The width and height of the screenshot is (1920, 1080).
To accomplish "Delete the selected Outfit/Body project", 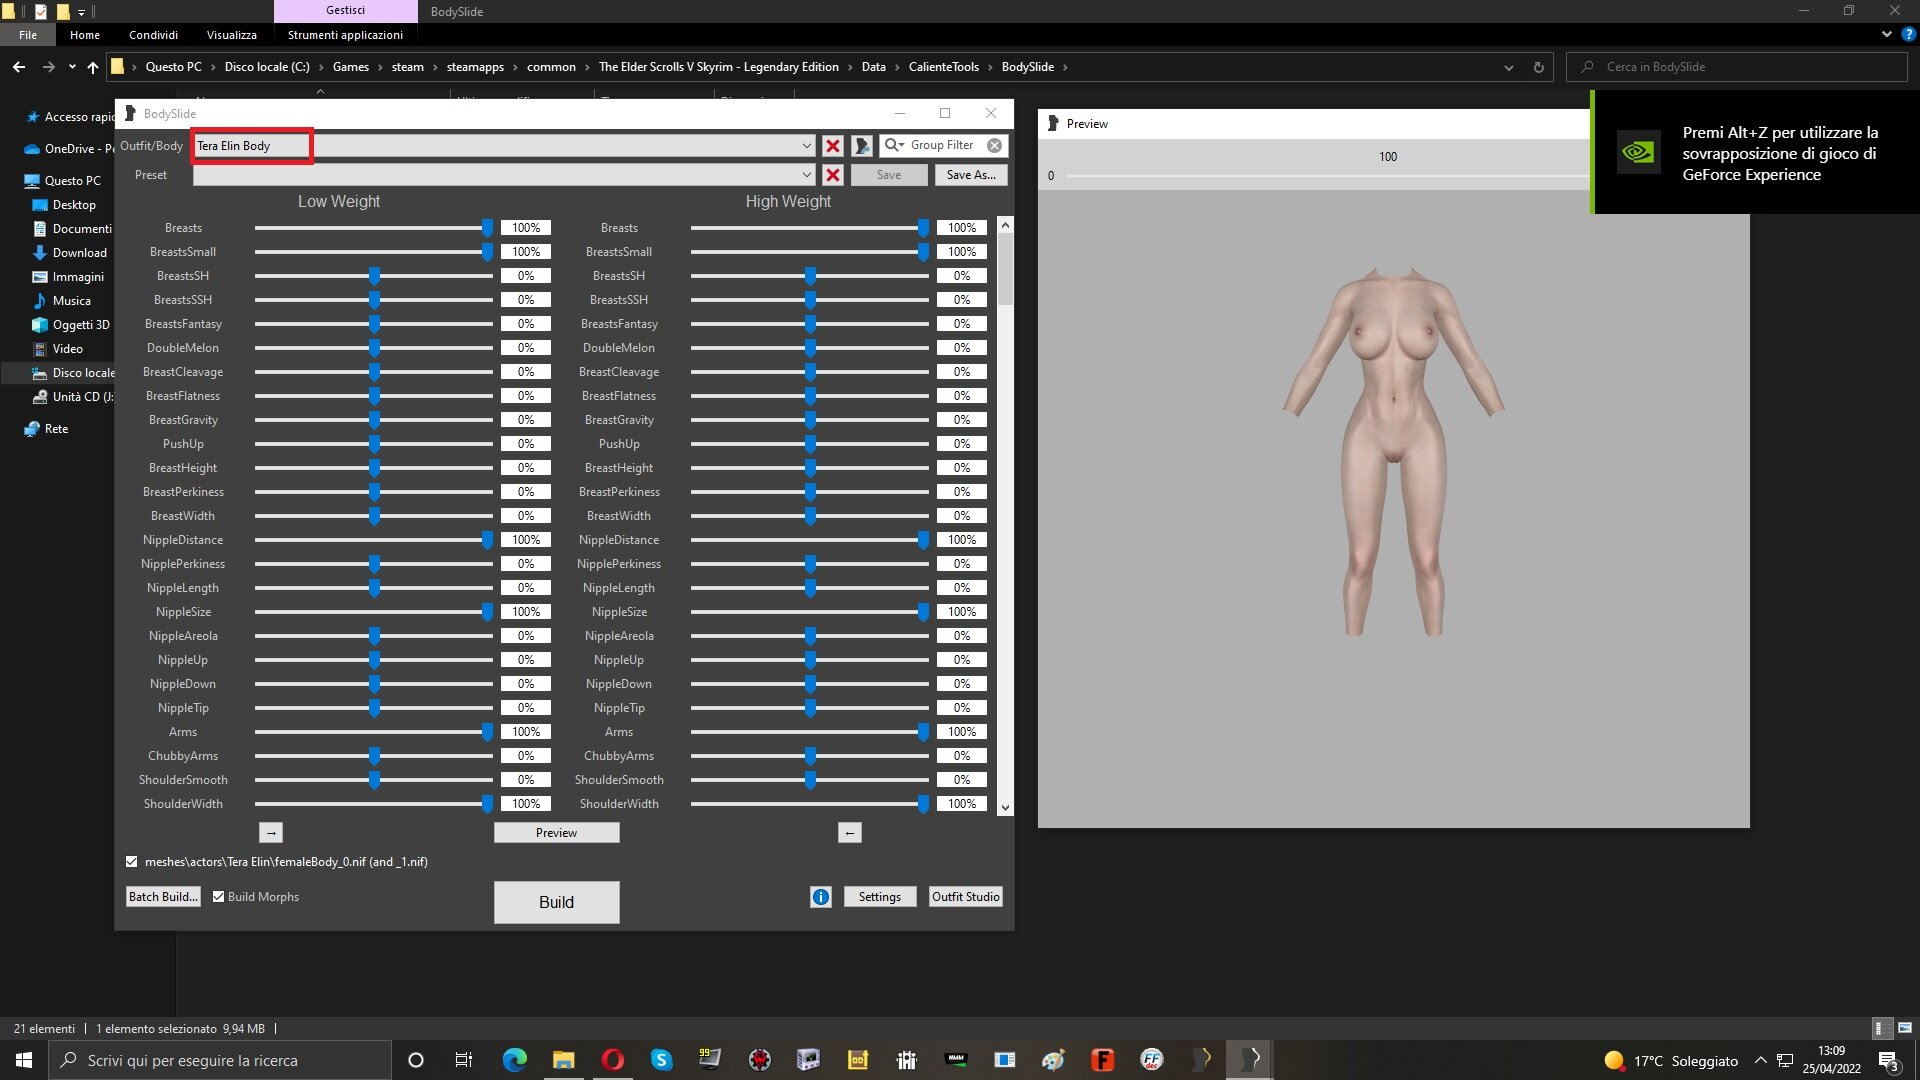I will pyautogui.click(x=832, y=146).
